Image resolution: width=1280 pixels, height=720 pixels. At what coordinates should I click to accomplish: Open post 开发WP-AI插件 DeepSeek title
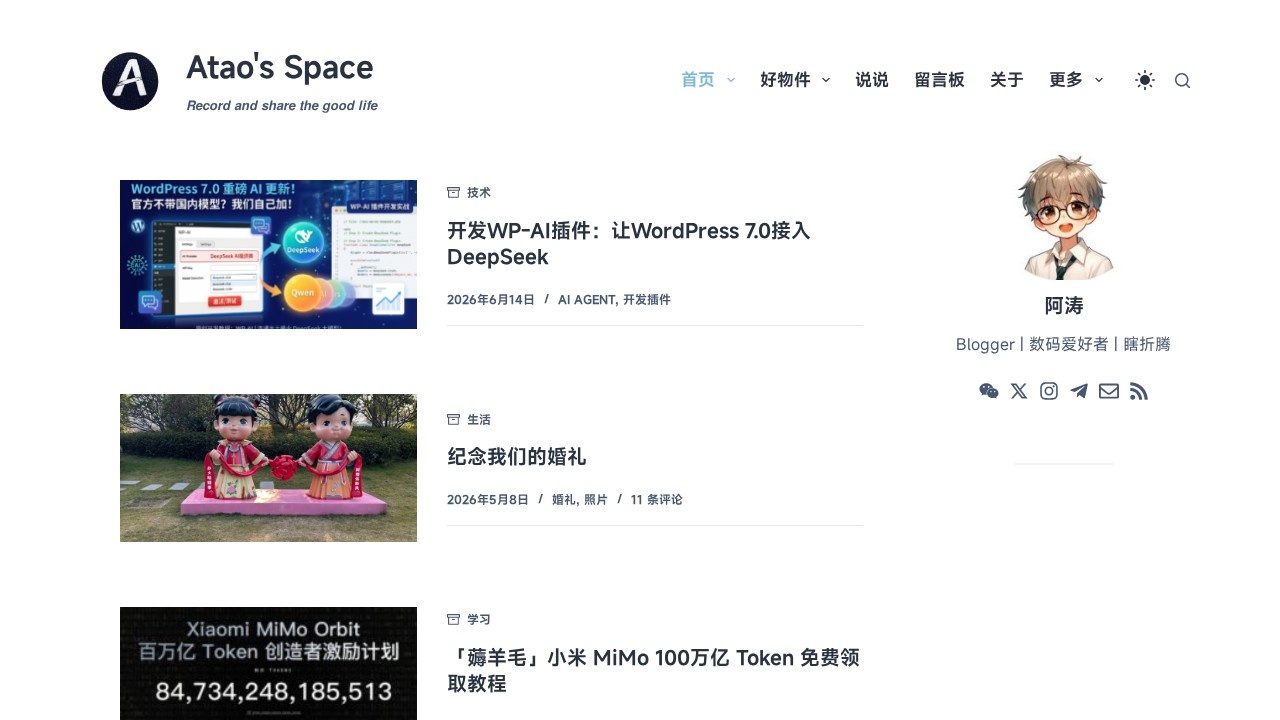(628, 244)
